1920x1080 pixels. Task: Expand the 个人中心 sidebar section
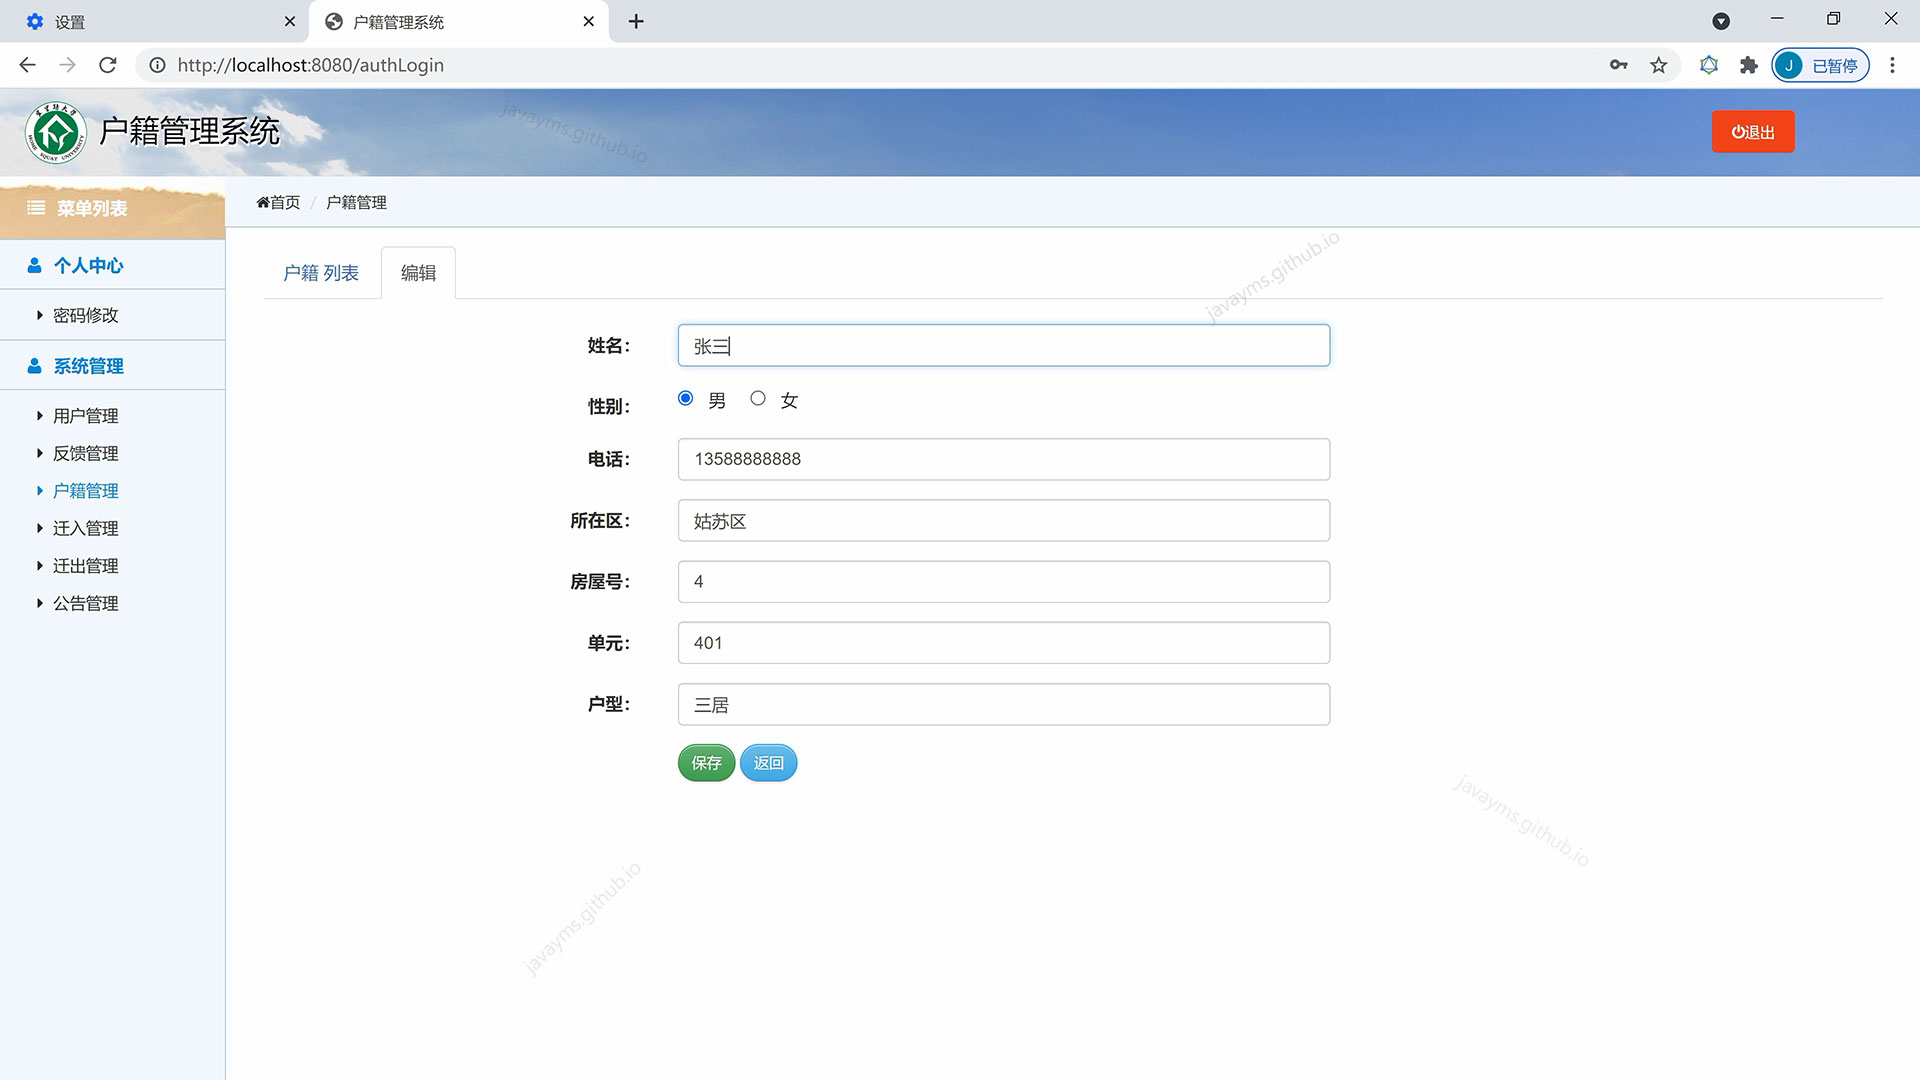point(88,265)
